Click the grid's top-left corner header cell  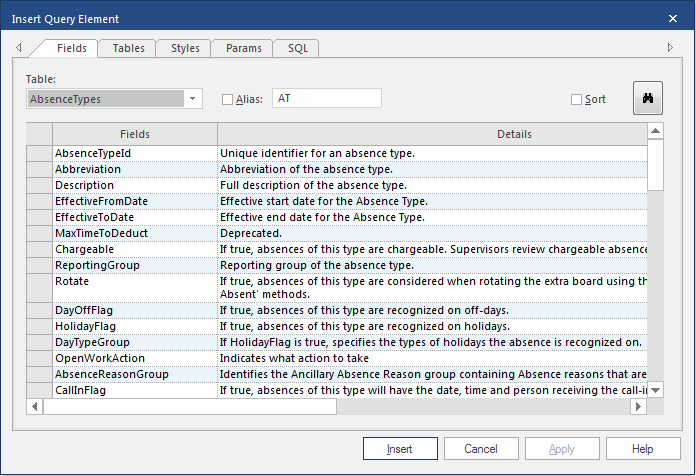click(x=40, y=134)
